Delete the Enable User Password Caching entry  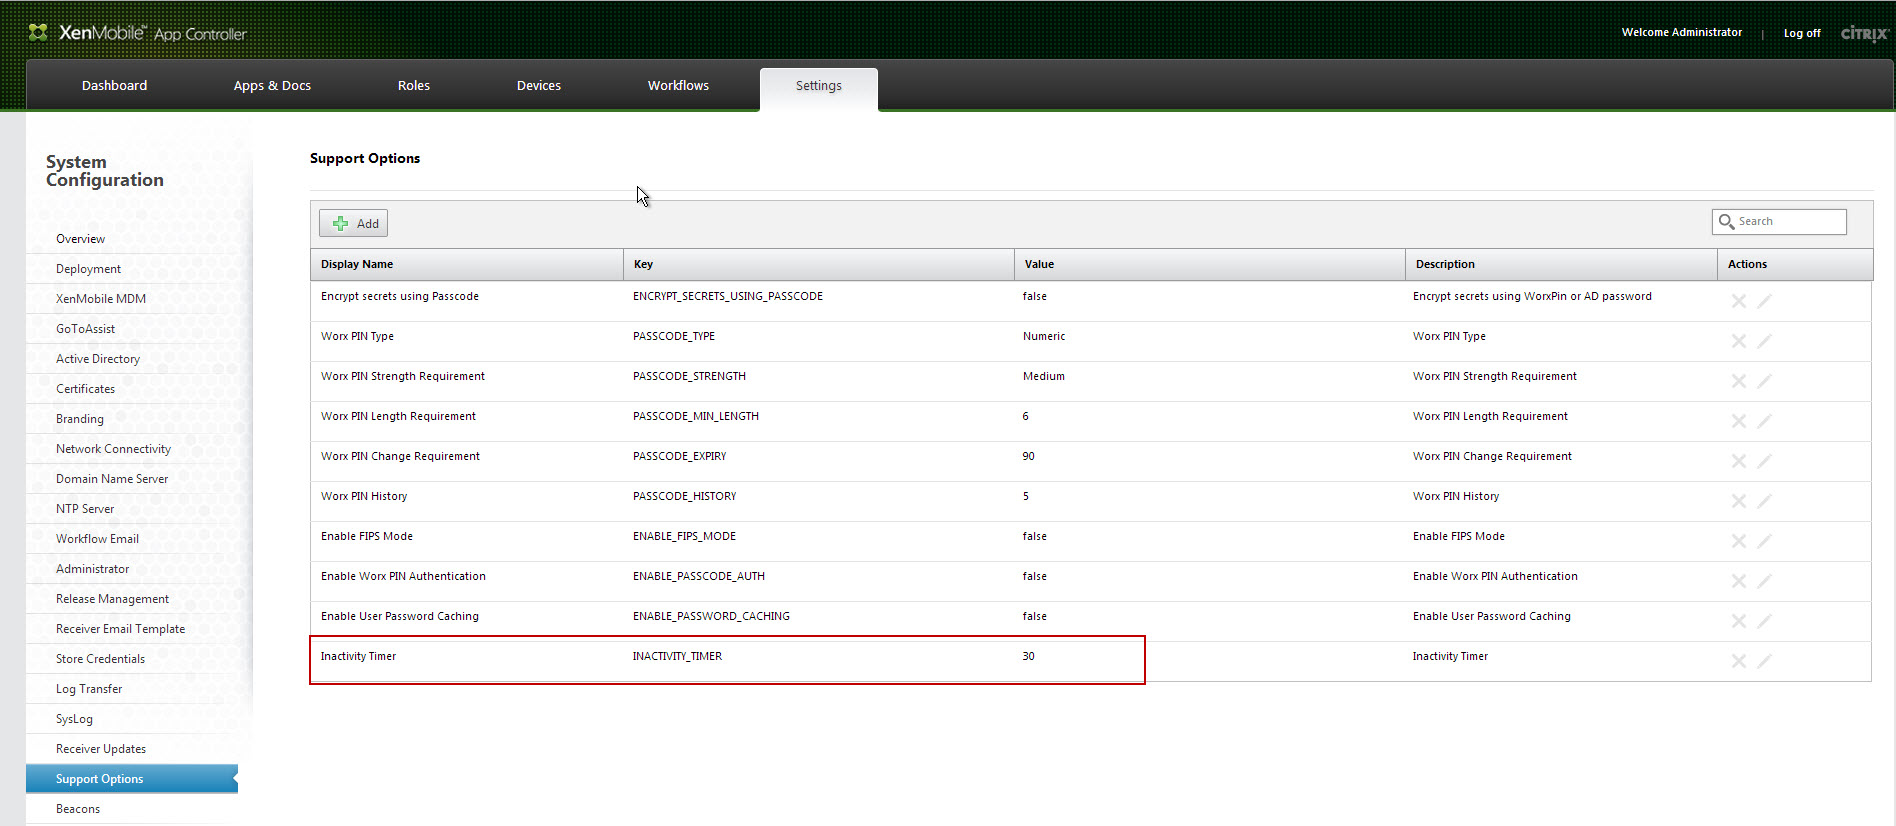[1738, 621]
